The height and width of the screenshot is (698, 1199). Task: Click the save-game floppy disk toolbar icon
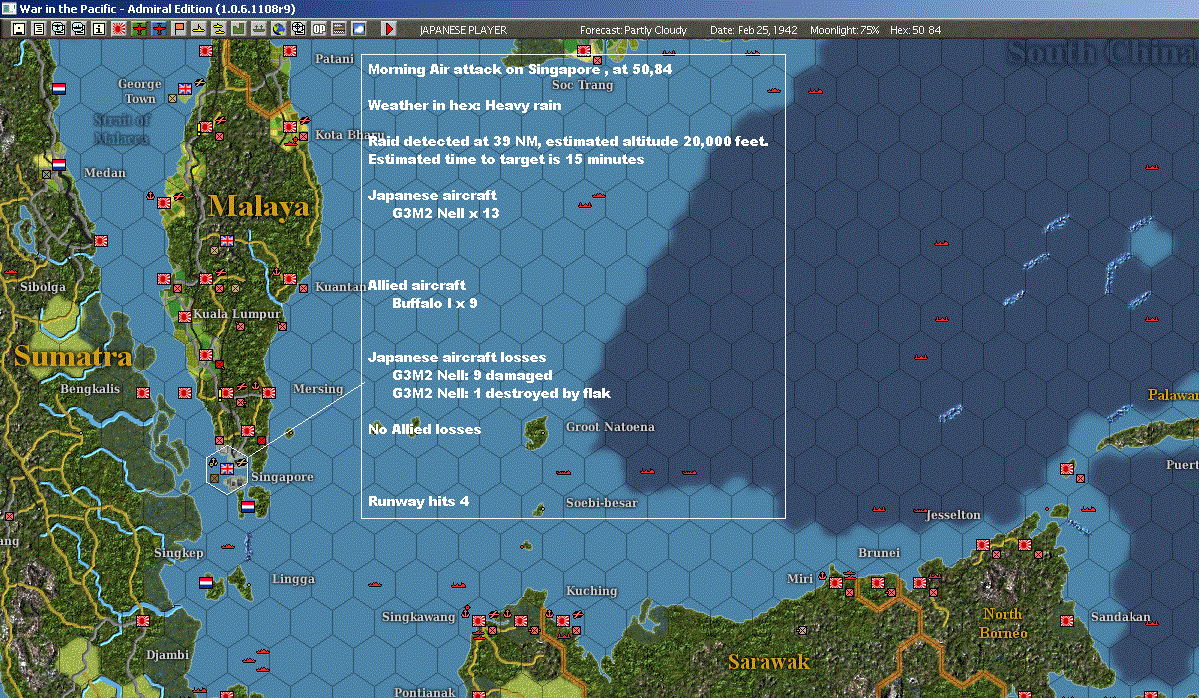(x=18, y=29)
